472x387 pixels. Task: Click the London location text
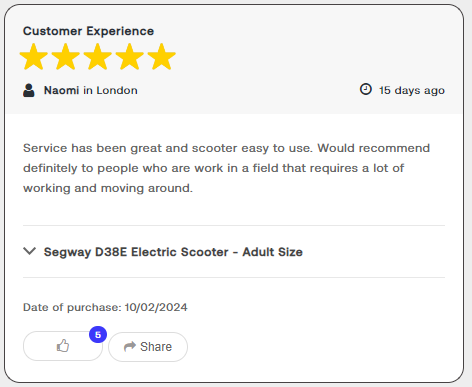coord(117,90)
